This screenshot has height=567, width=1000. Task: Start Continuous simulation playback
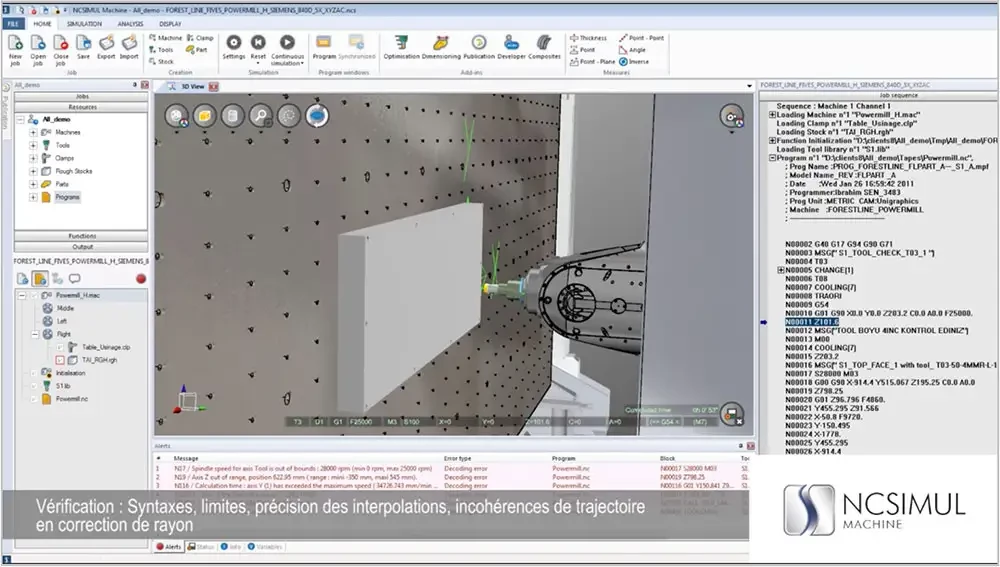coord(288,50)
